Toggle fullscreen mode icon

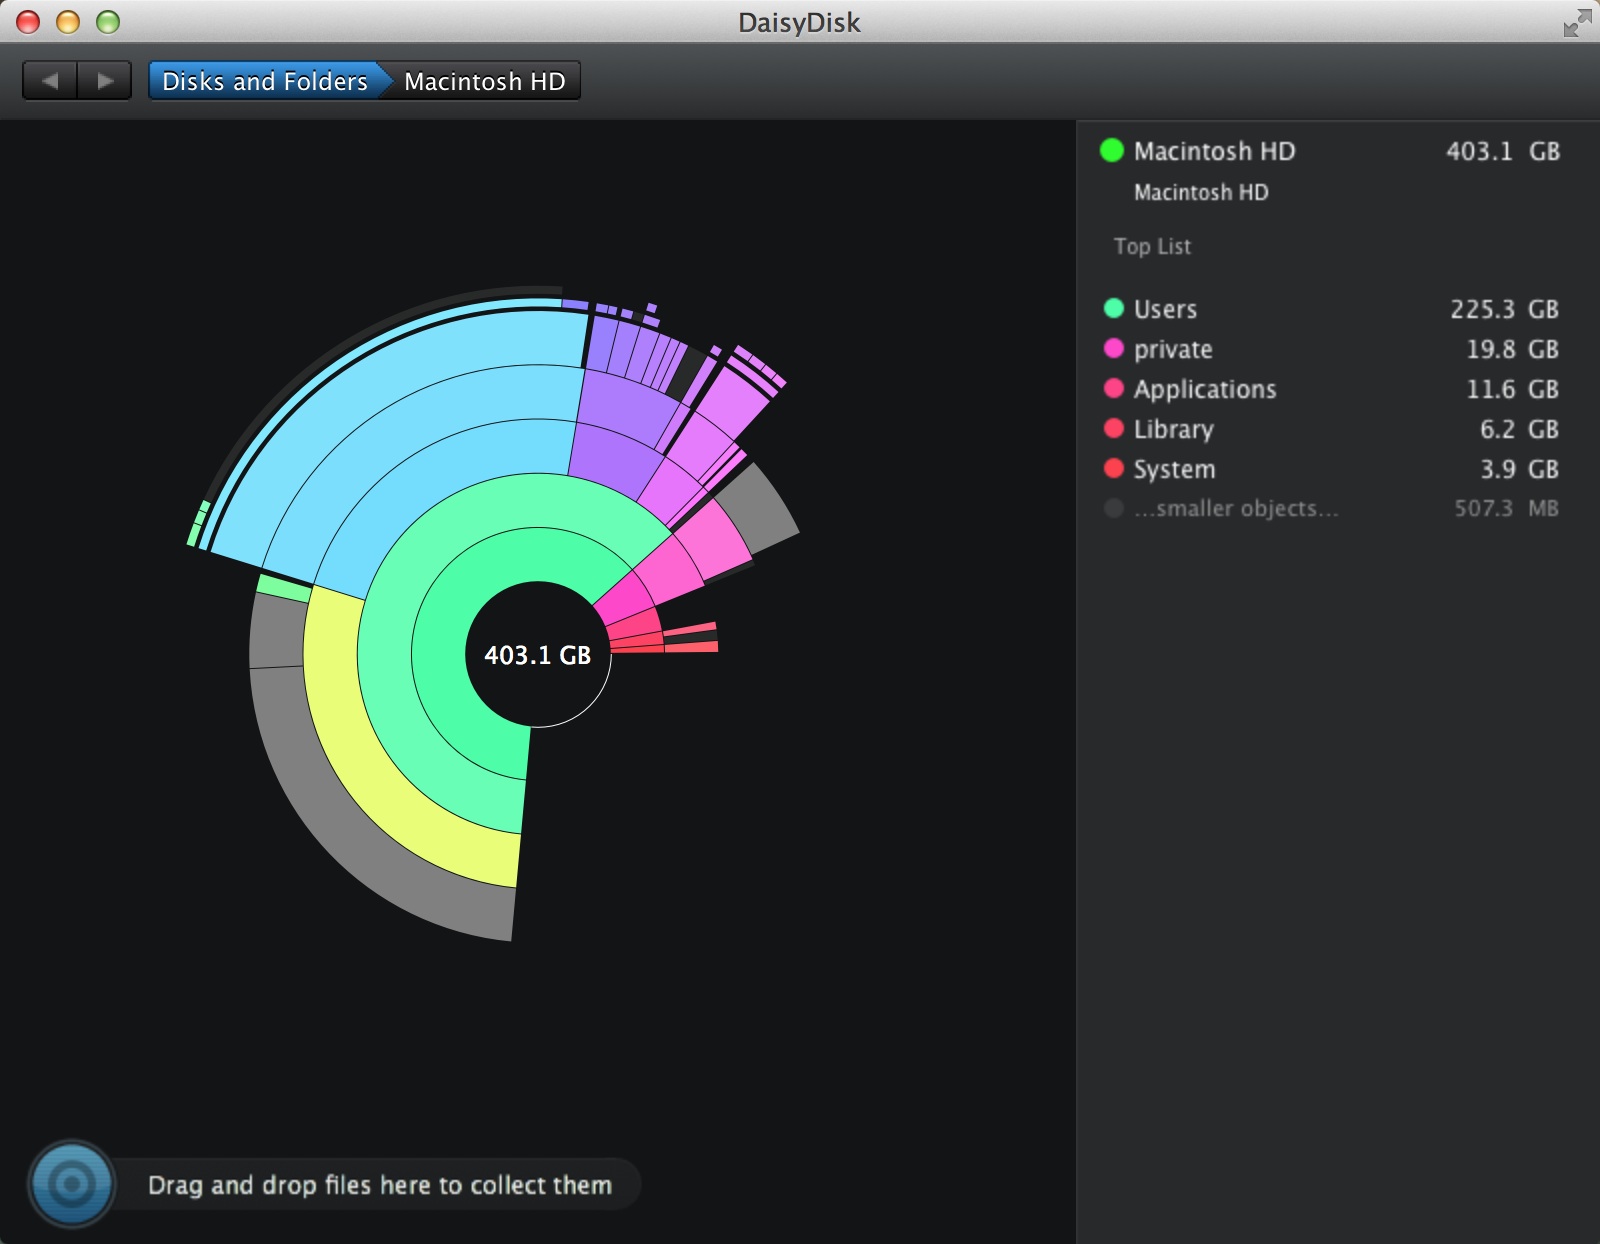[1577, 22]
